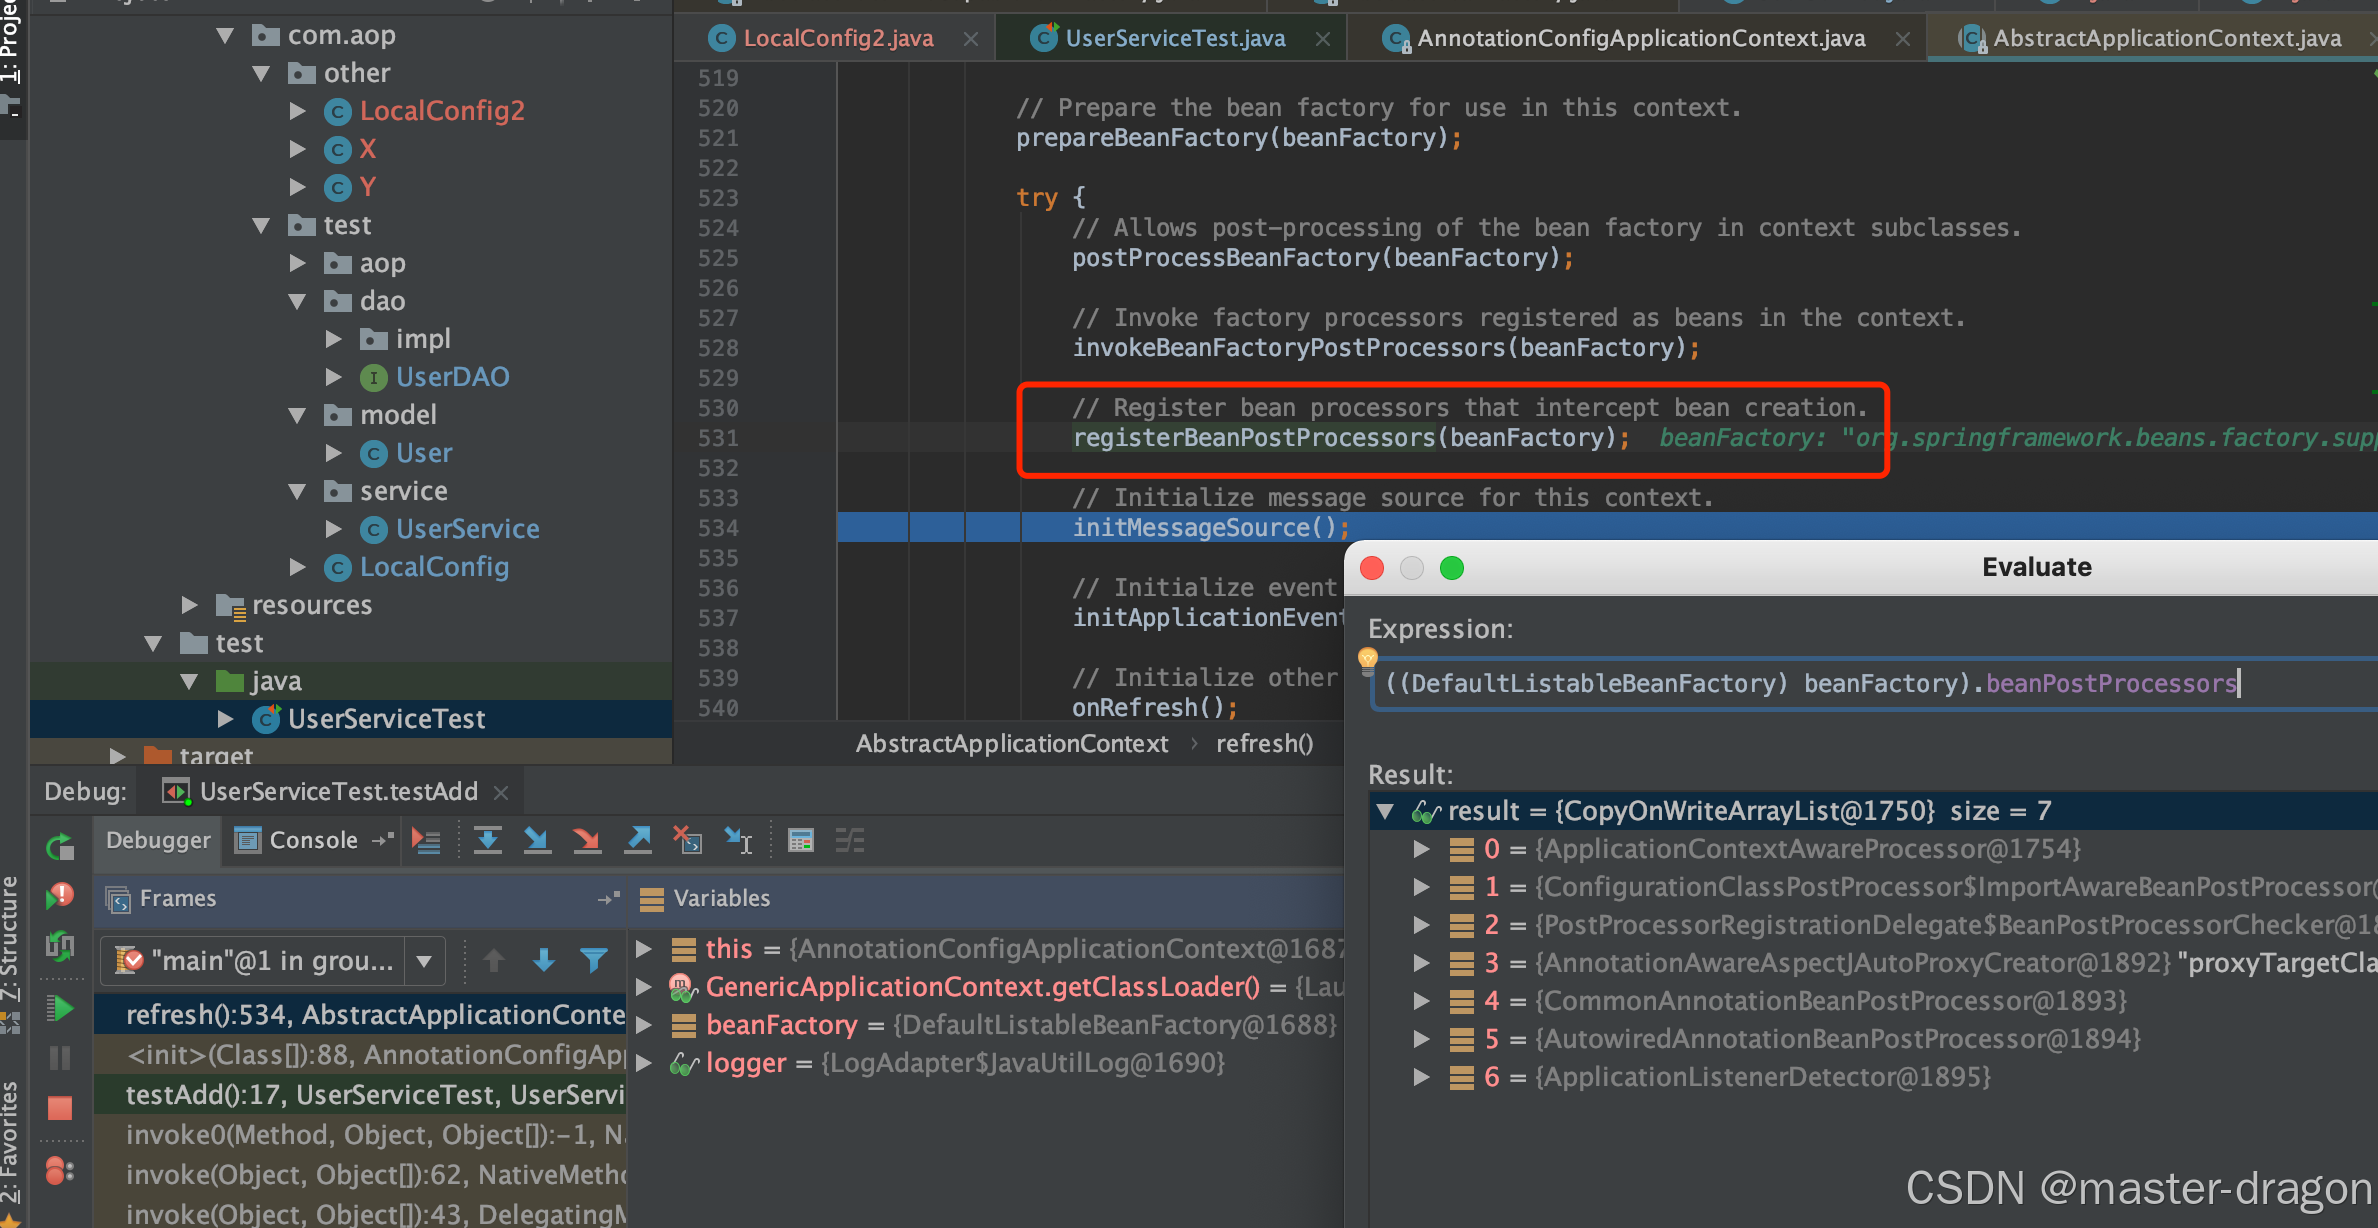
Task: Click the Step Into icon
Action: pos(537,840)
